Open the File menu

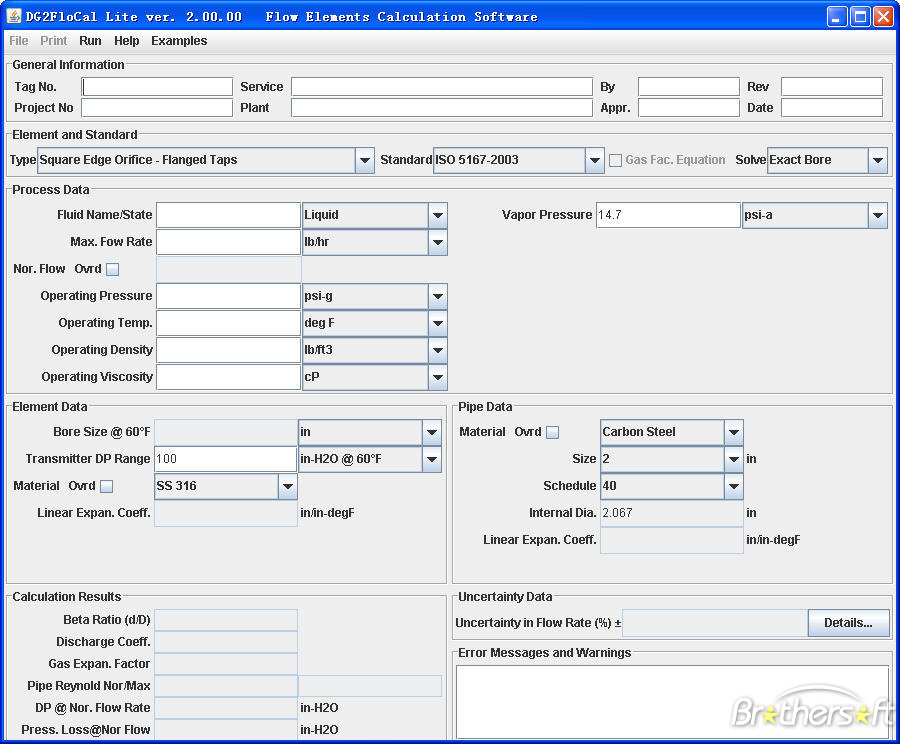(18, 41)
